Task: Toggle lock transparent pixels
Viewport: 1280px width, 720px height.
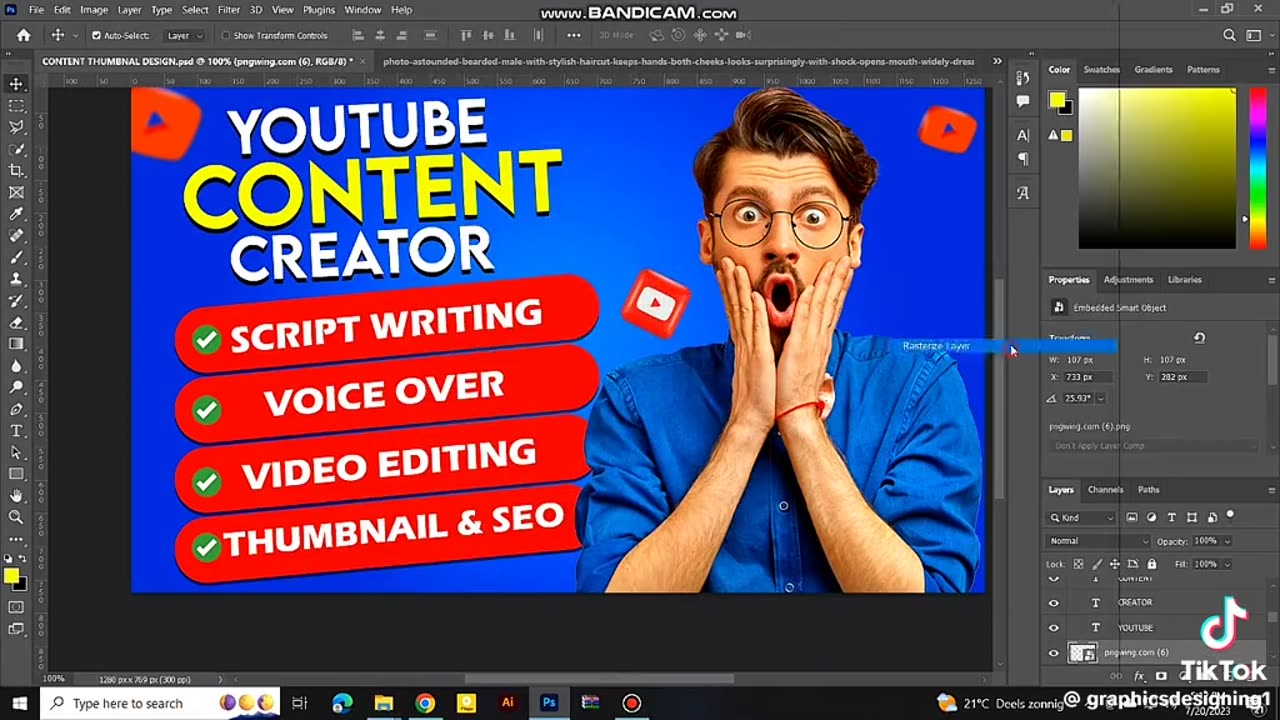Action: pos(1078,564)
